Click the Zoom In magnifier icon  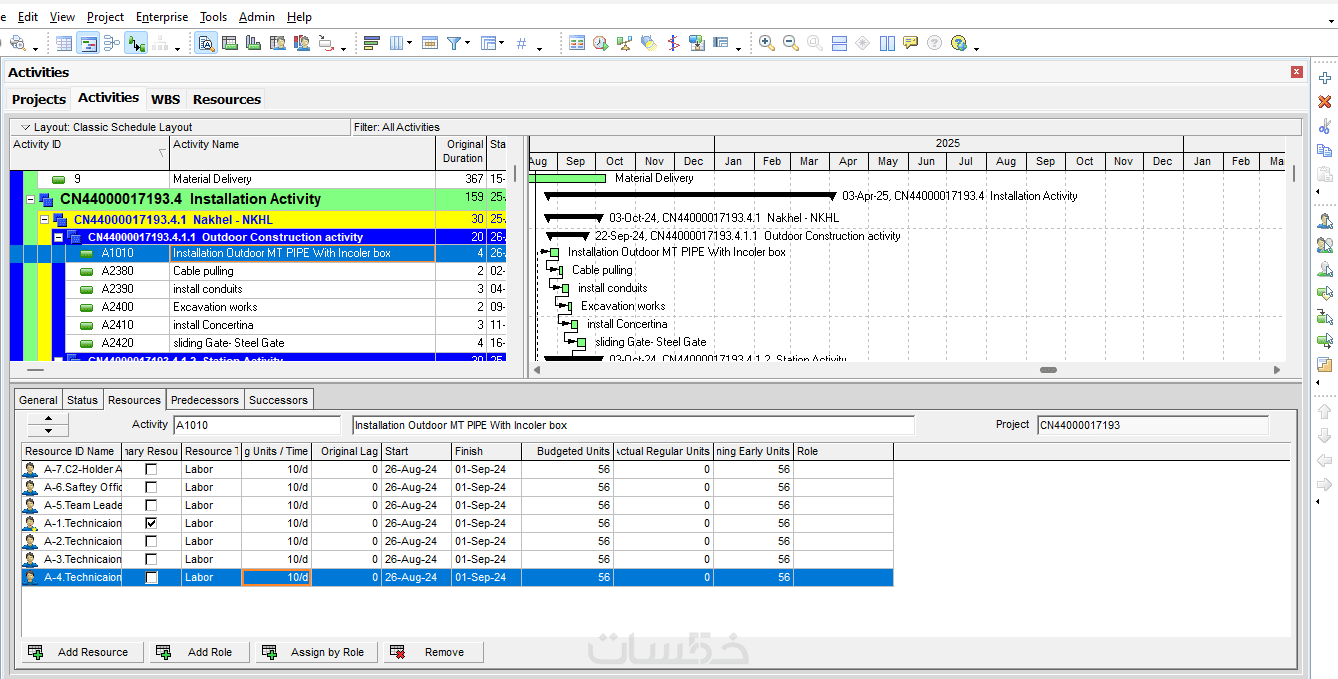coord(766,43)
